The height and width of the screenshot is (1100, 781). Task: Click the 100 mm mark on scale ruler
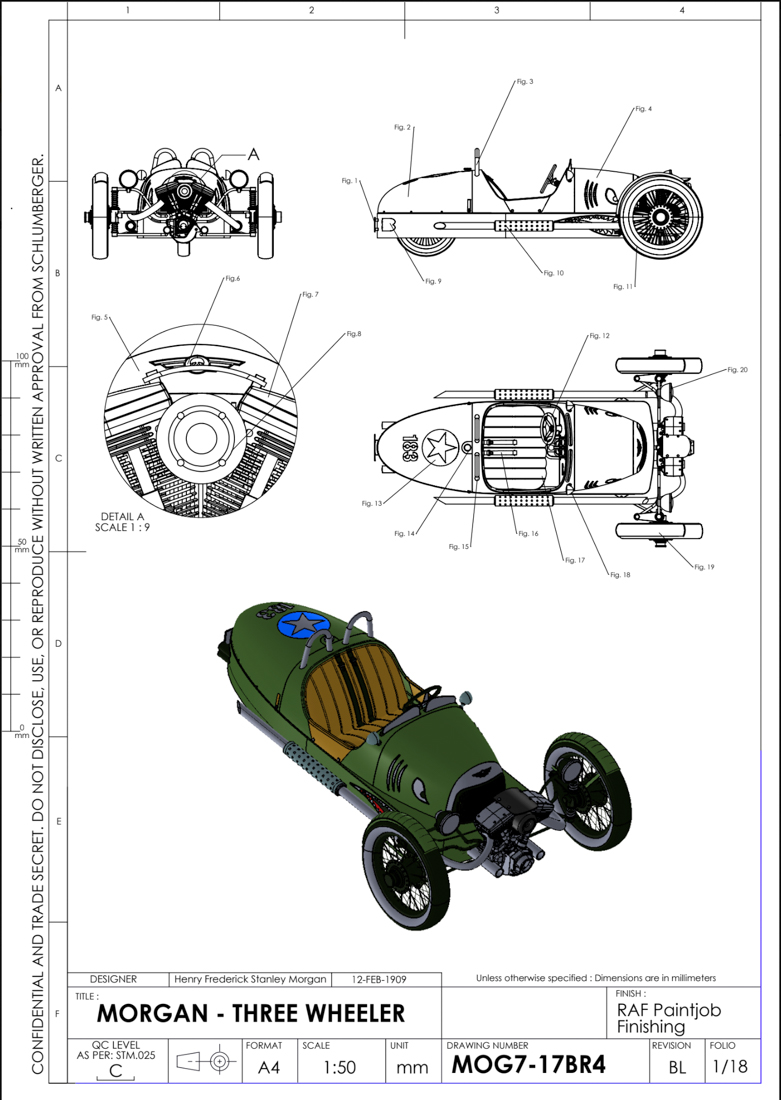[x=22, y=360]
